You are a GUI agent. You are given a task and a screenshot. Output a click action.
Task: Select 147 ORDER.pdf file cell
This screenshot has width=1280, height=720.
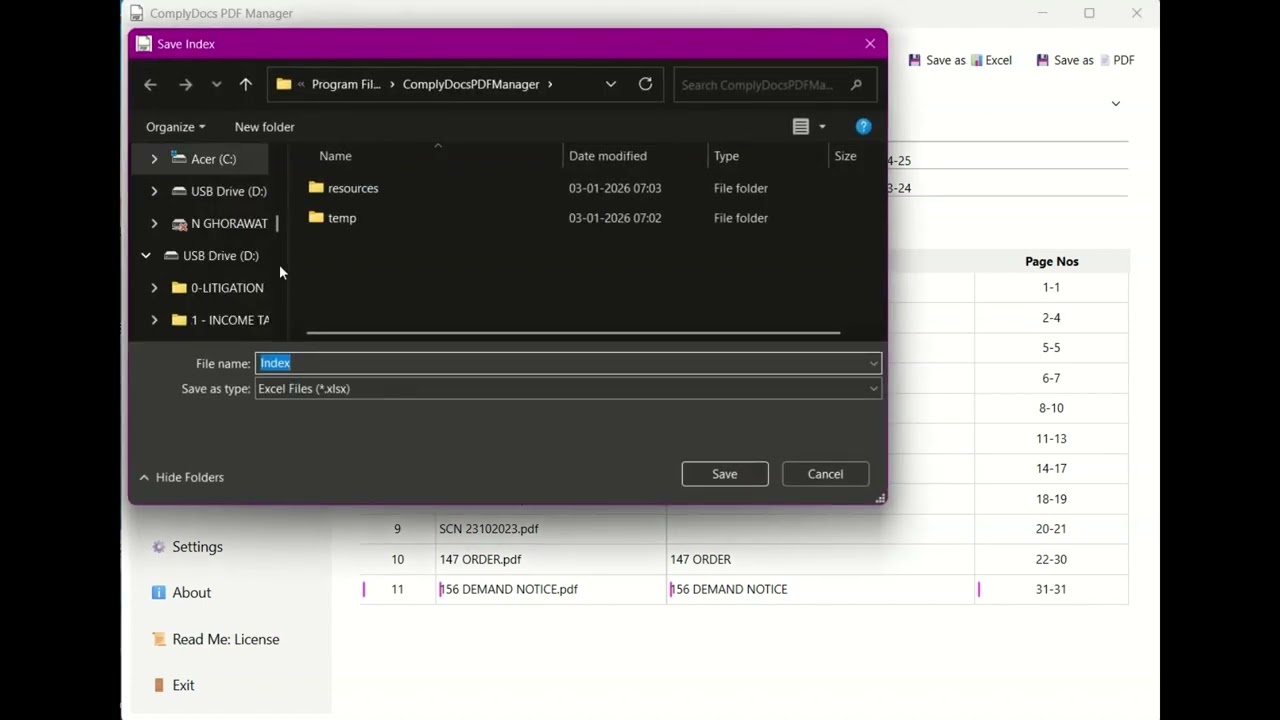(x=551, y=559)
